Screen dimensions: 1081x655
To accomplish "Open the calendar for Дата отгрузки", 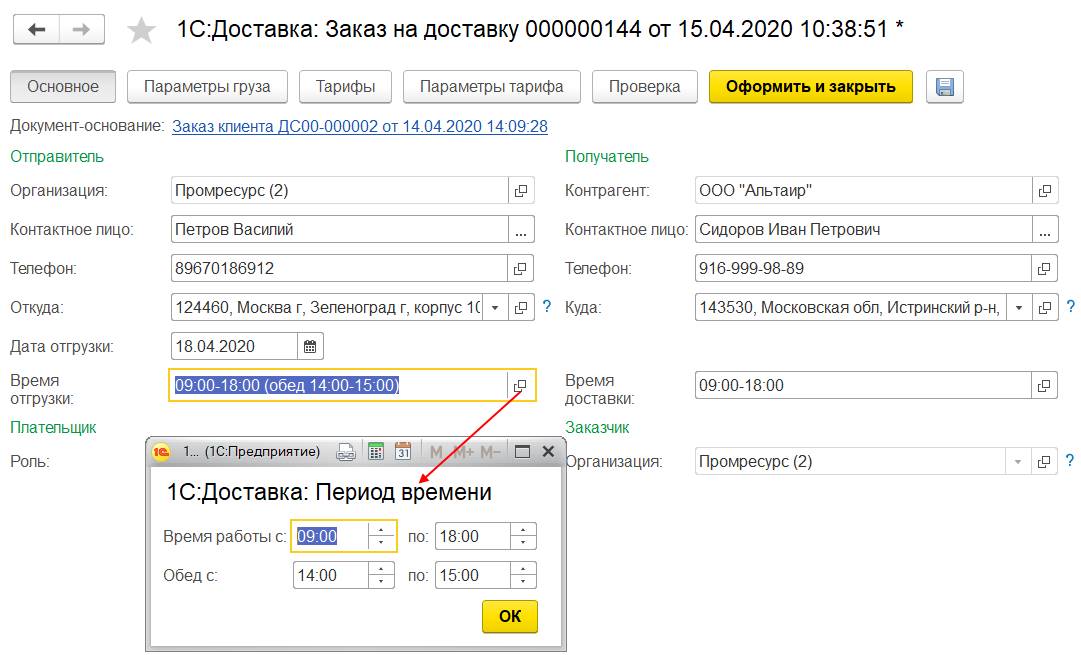I will click(310, 347).
